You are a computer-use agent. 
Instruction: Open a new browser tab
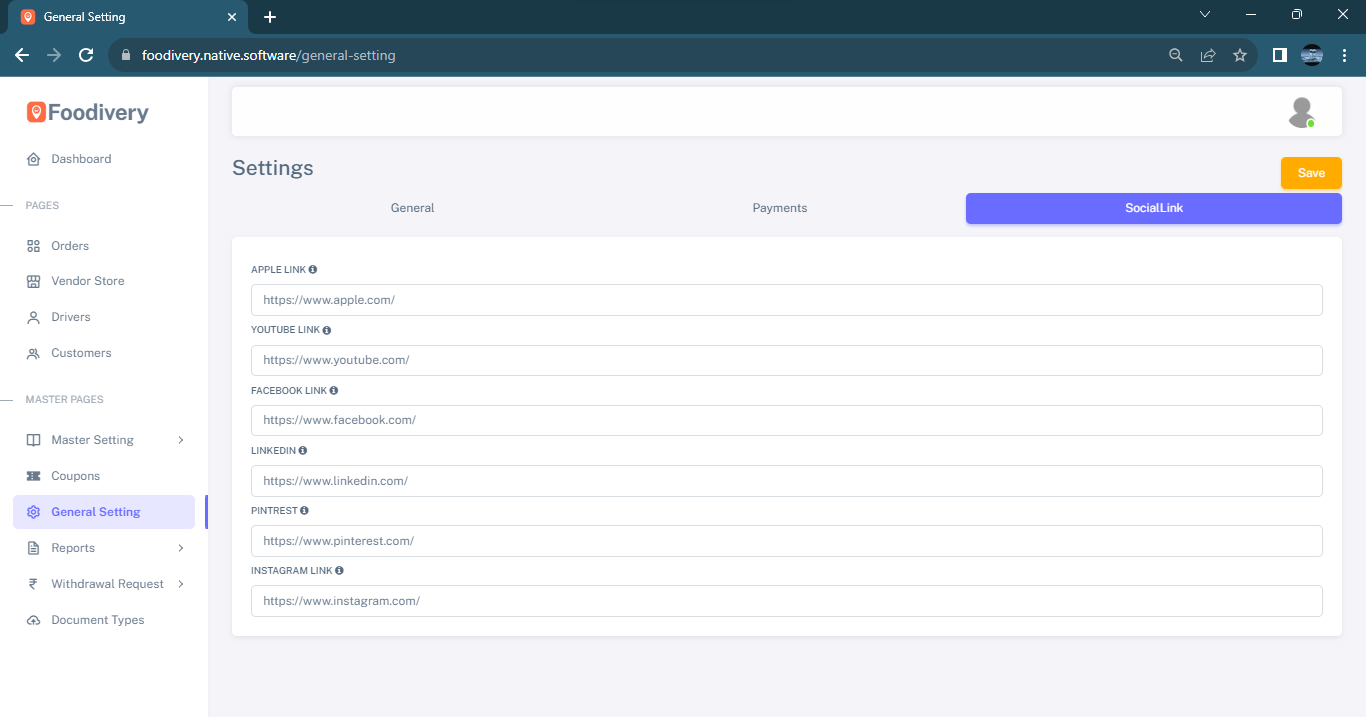(269, 17)
